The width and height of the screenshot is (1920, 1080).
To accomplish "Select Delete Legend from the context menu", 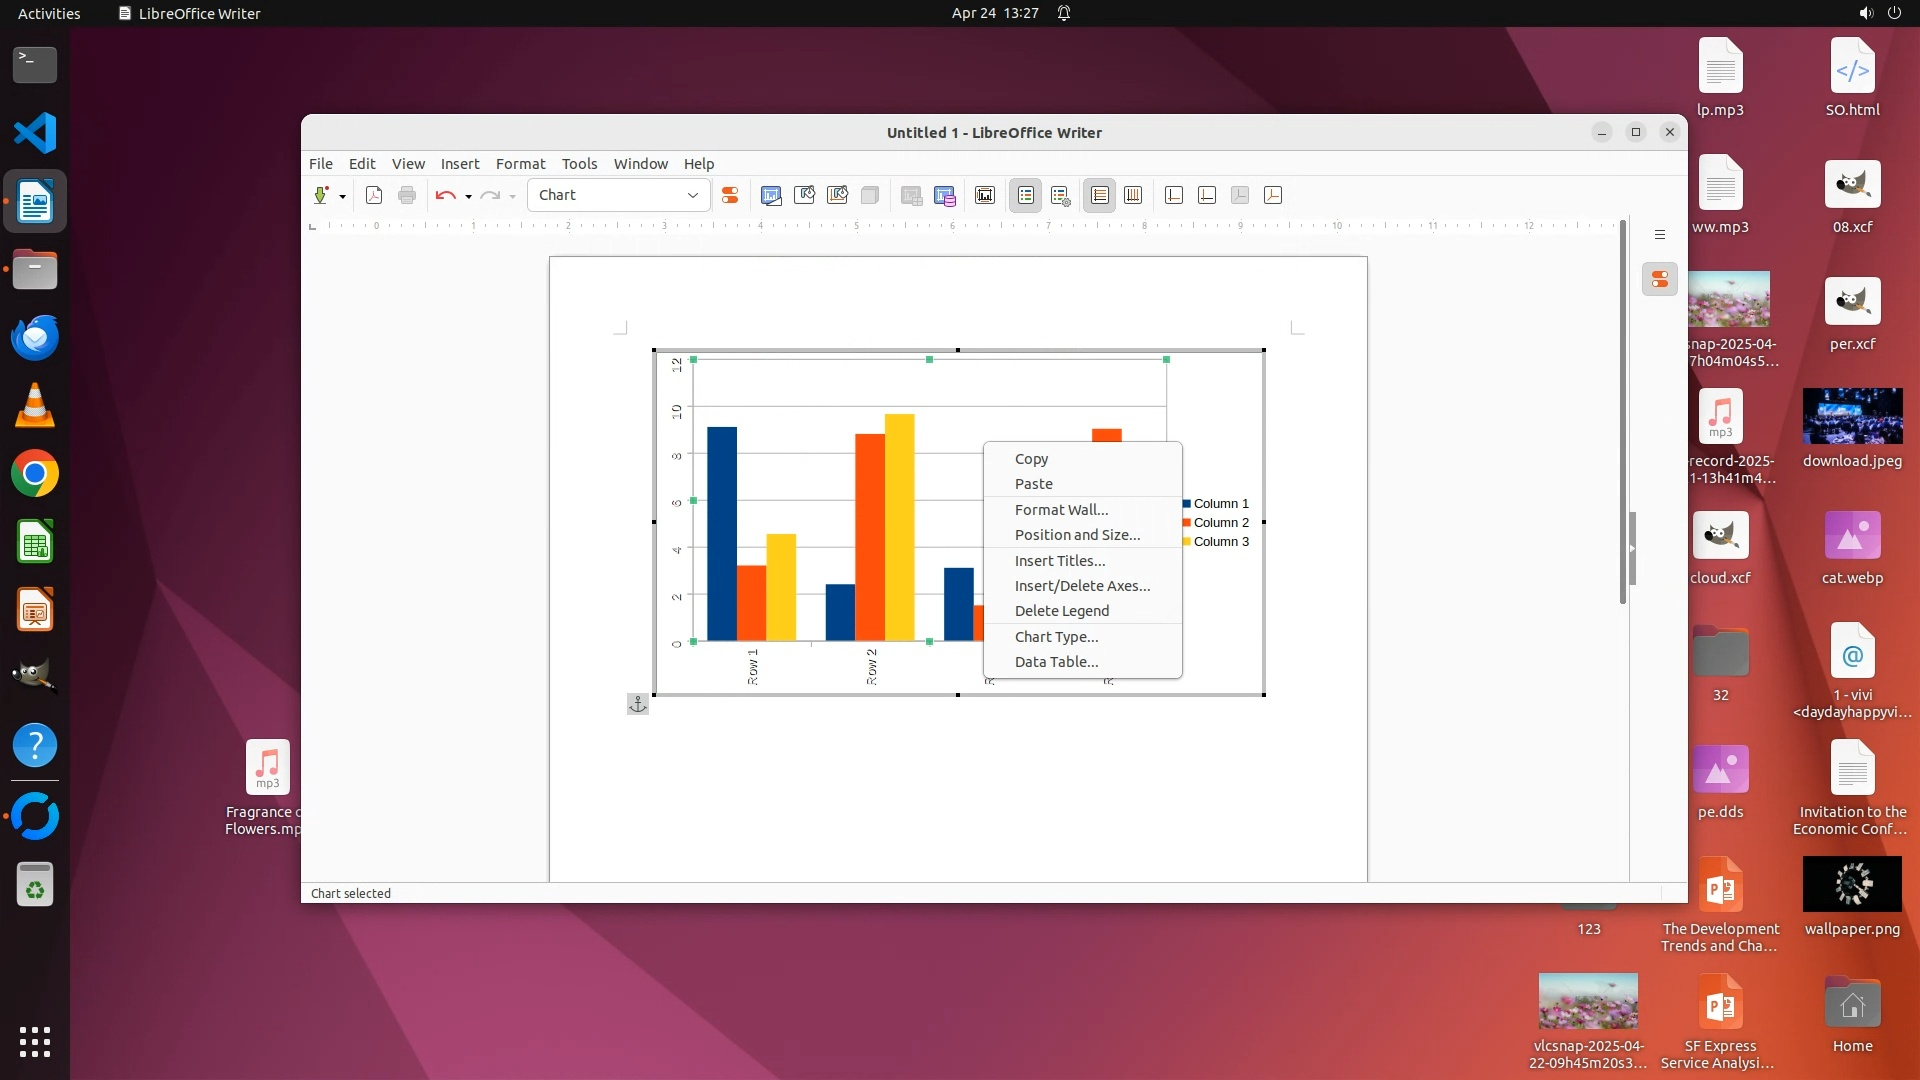I will [x=1061, y=610].
